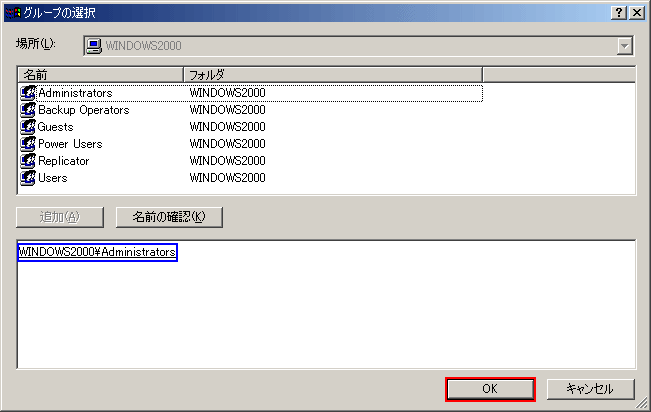
Task: Click the キャンセル button
Action: click(x=590, y=389)
